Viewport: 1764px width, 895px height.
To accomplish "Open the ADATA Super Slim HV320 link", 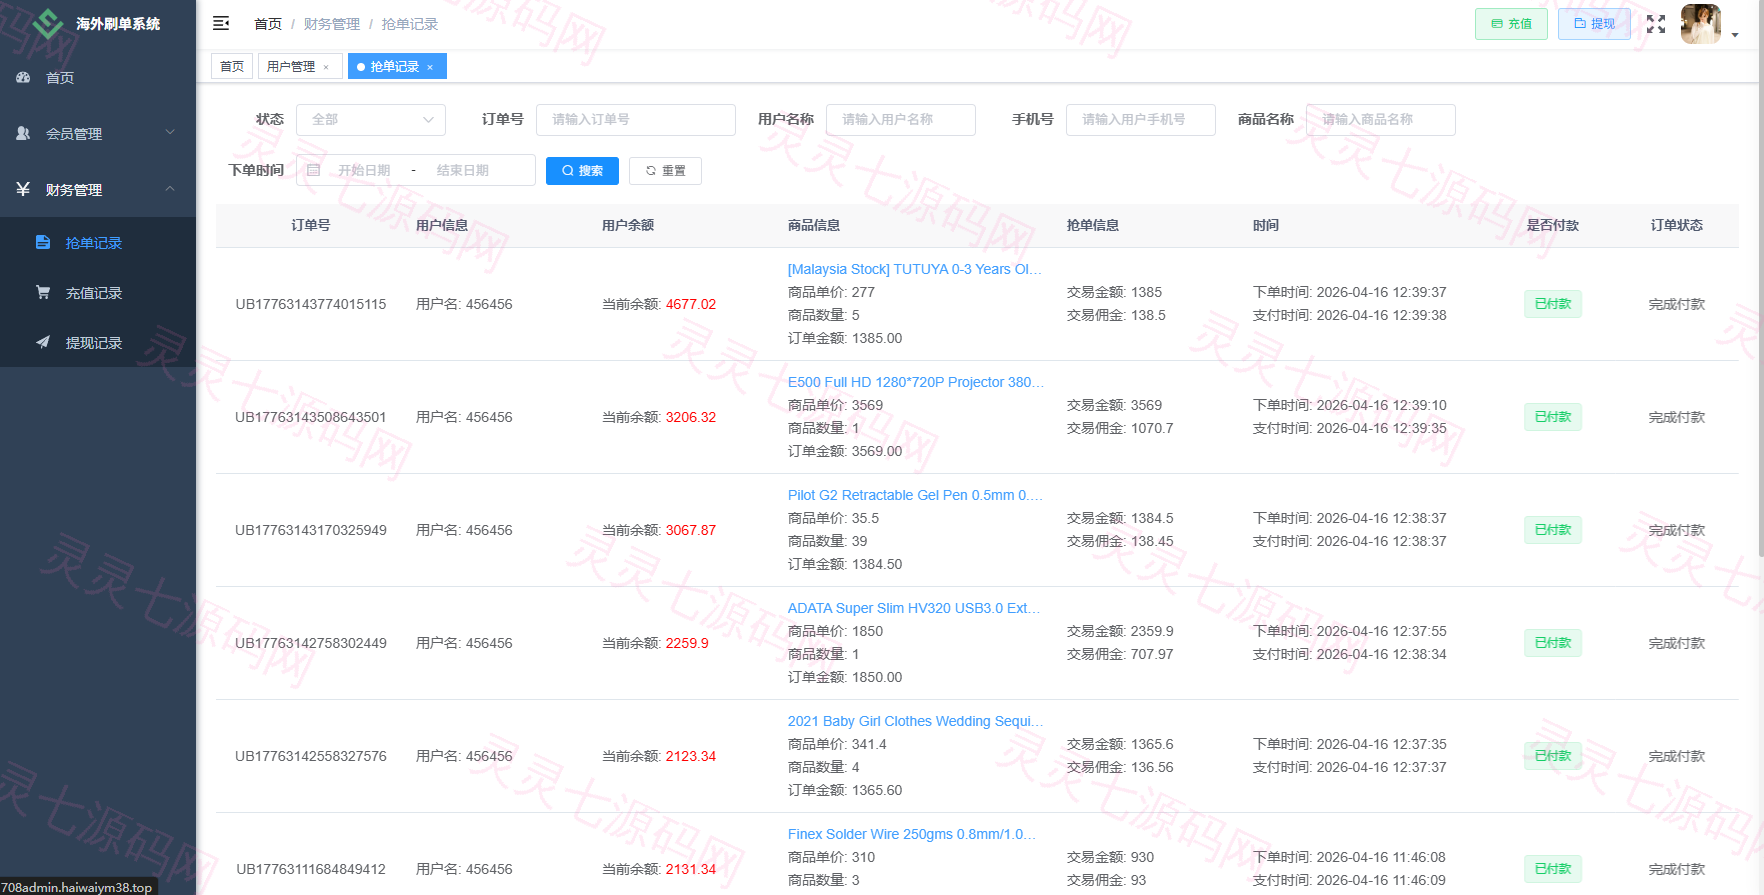I will [x=915, y=608].
